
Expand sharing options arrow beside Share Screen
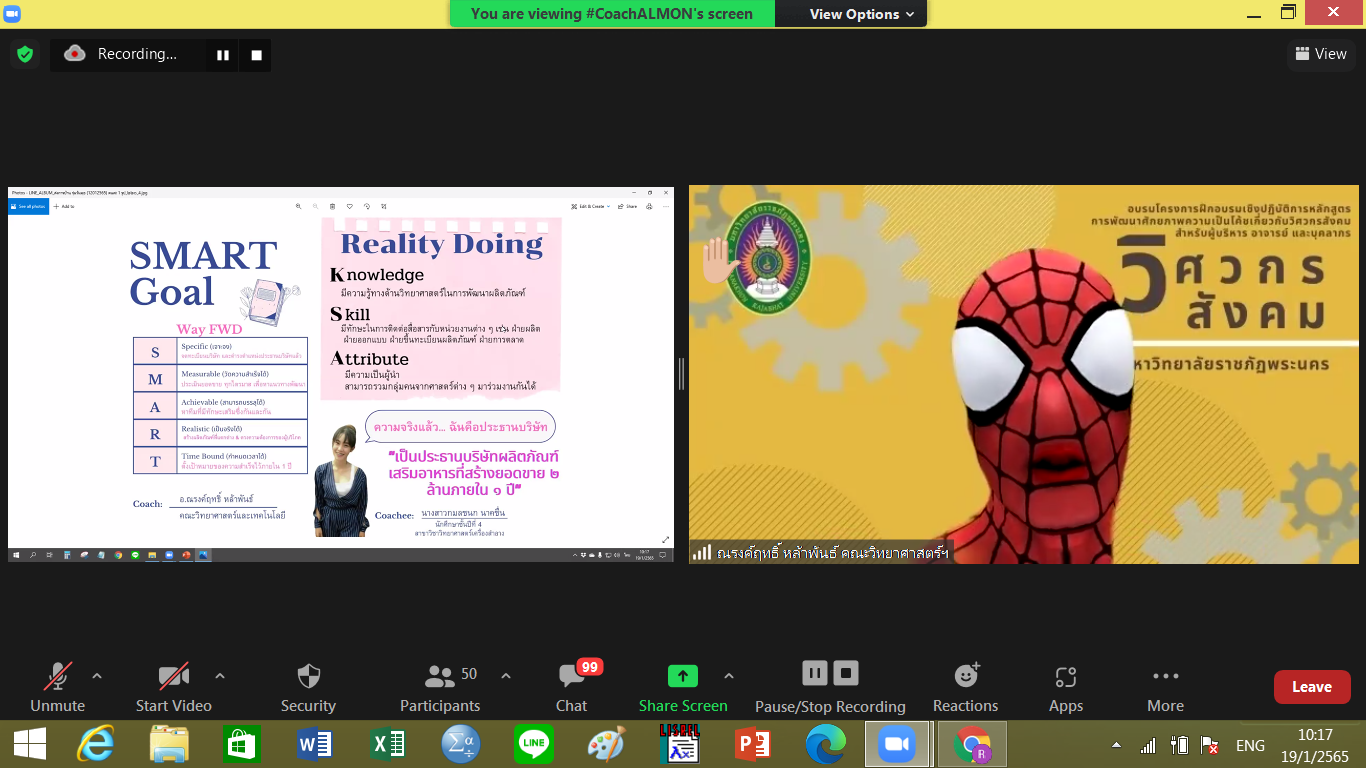[x=729, y=676]
